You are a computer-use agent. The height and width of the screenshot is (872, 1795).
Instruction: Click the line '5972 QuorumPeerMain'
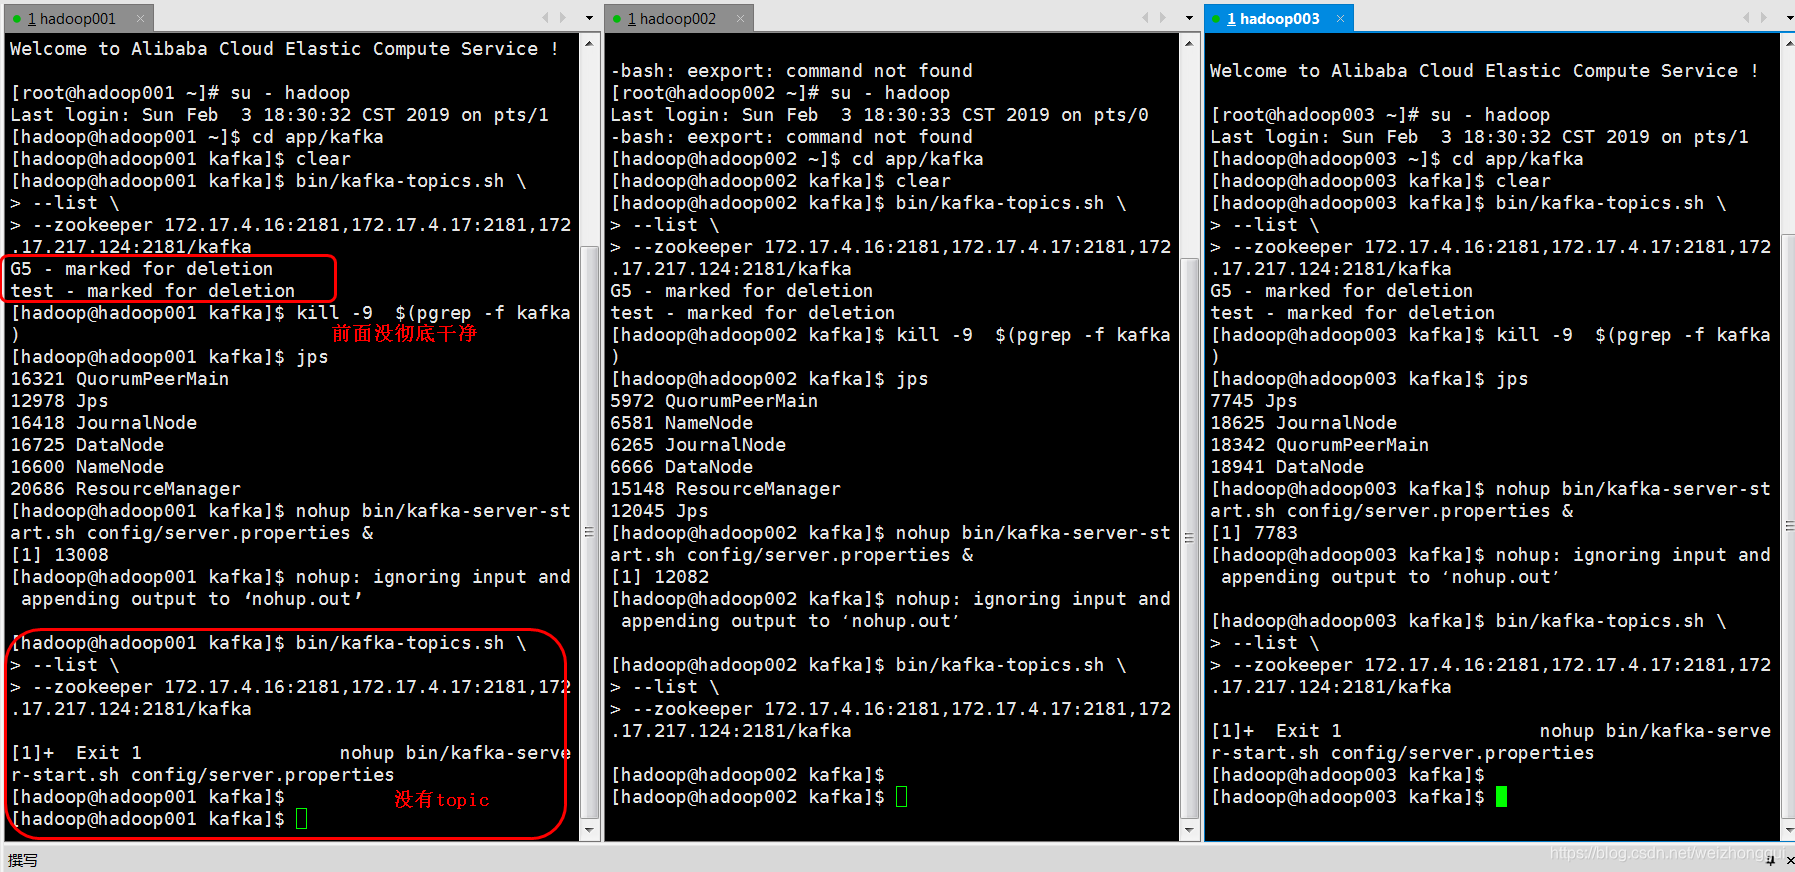714,401
